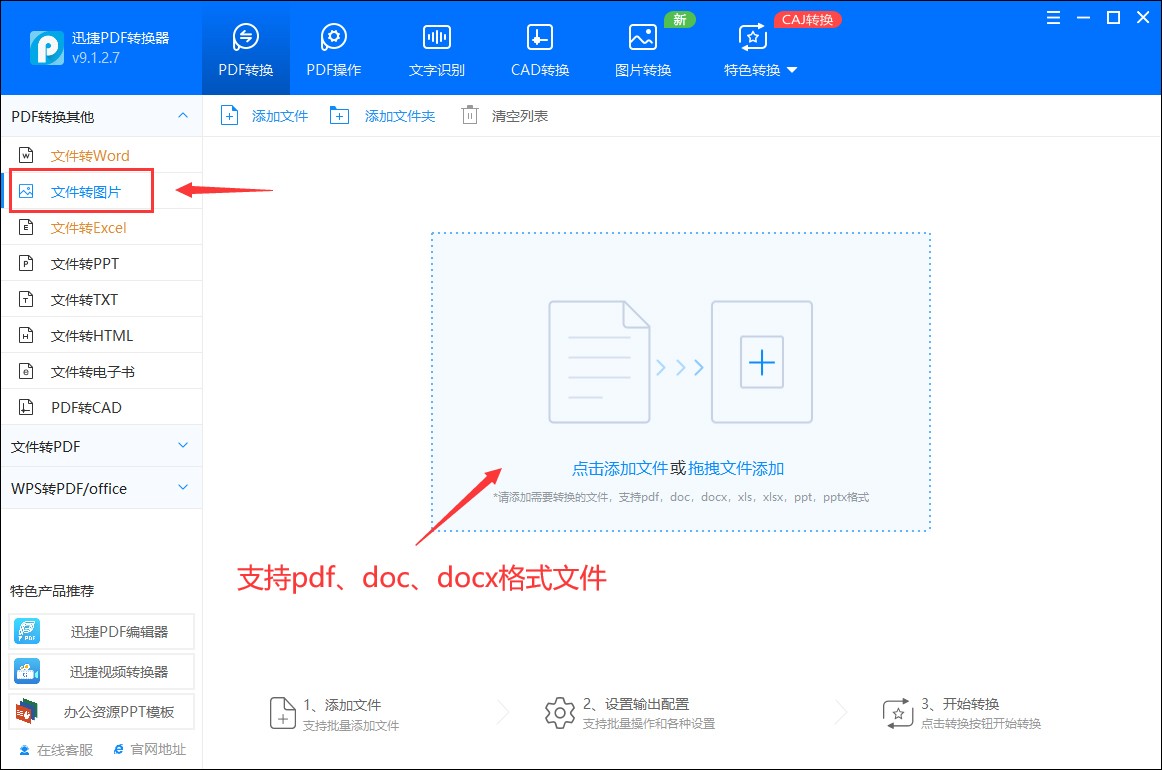Collapse the PDF转换其他 section
Screen dimensions: 1162x770
point(183,116)
